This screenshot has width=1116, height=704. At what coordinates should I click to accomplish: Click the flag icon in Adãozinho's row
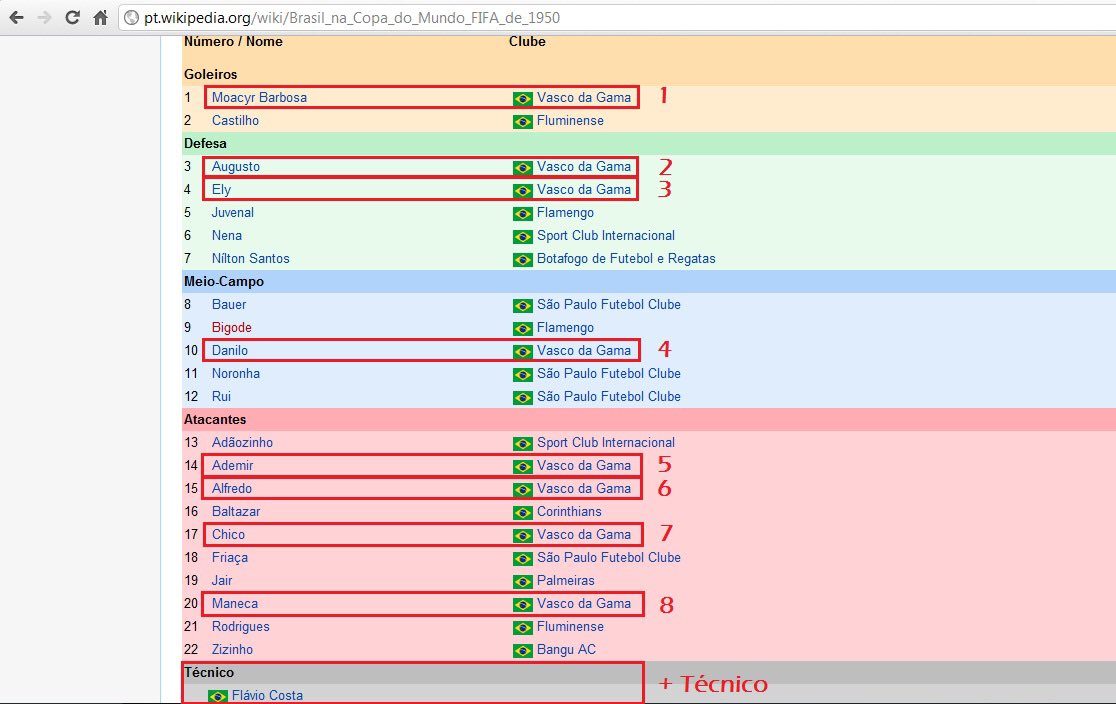coord(522,443)
